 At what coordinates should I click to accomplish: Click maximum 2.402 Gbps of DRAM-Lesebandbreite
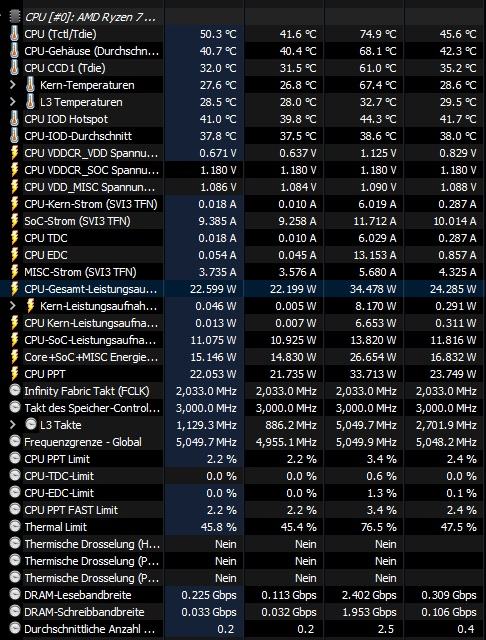click(x=369, y=595)
